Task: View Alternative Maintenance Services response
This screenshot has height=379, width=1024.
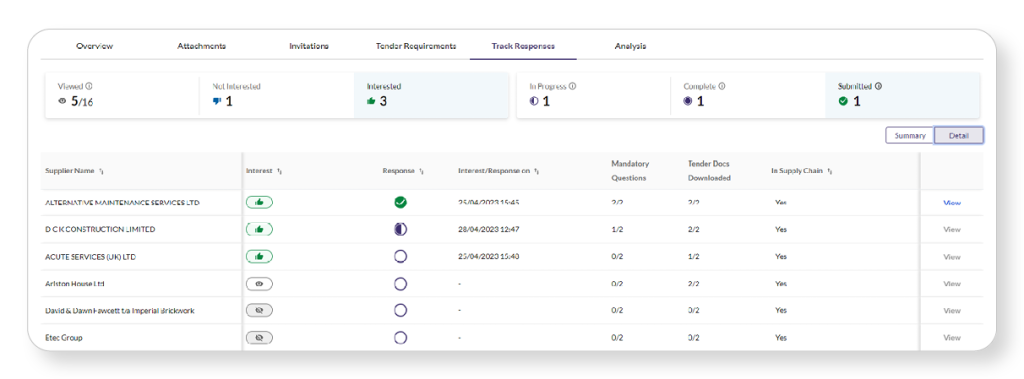Action: coord(952,203)
